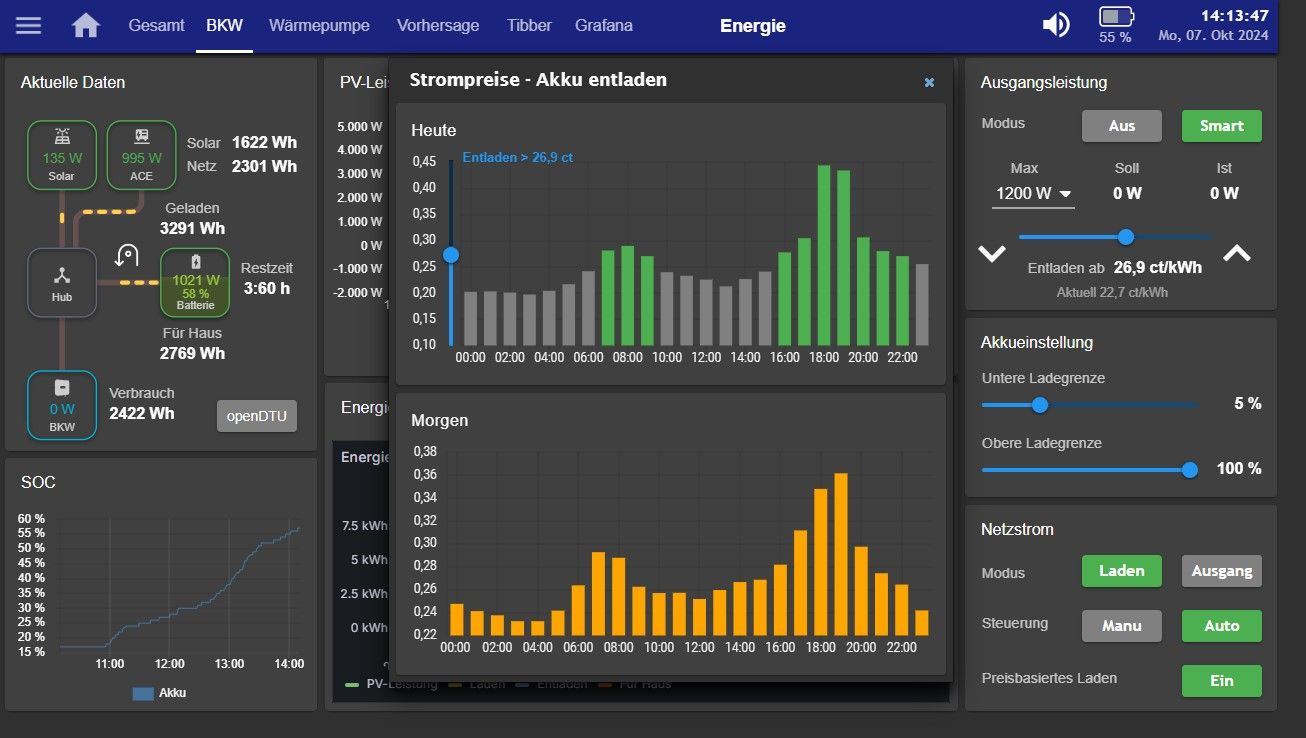Open the ACE charger node
The image size is (1306, 738).
point(141,155)
